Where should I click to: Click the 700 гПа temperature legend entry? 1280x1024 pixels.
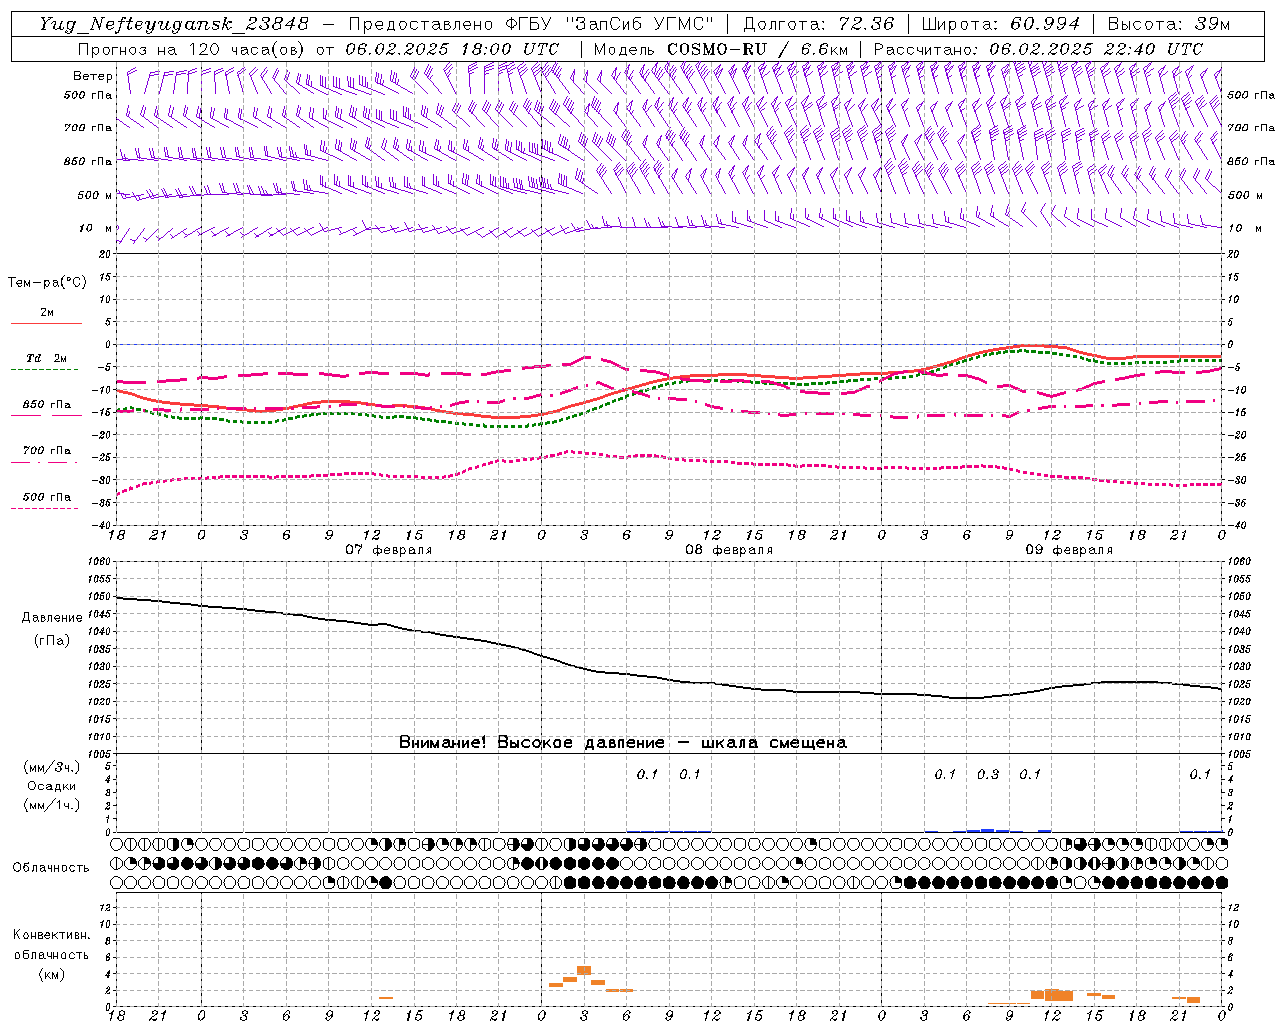point(47,451)
